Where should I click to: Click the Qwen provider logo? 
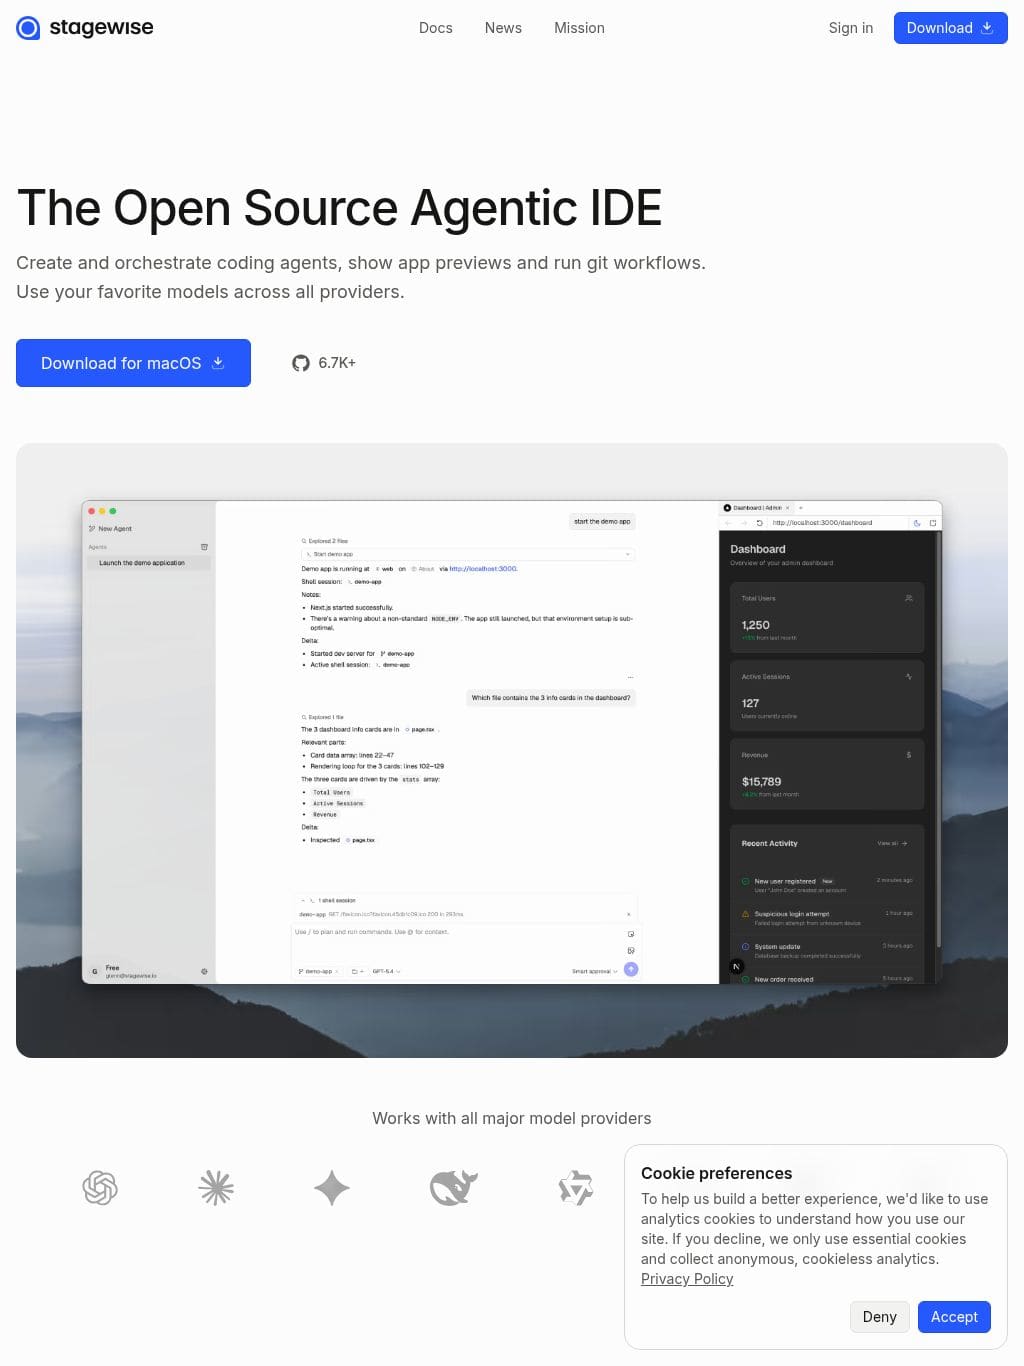click(x=576, y=1188)
